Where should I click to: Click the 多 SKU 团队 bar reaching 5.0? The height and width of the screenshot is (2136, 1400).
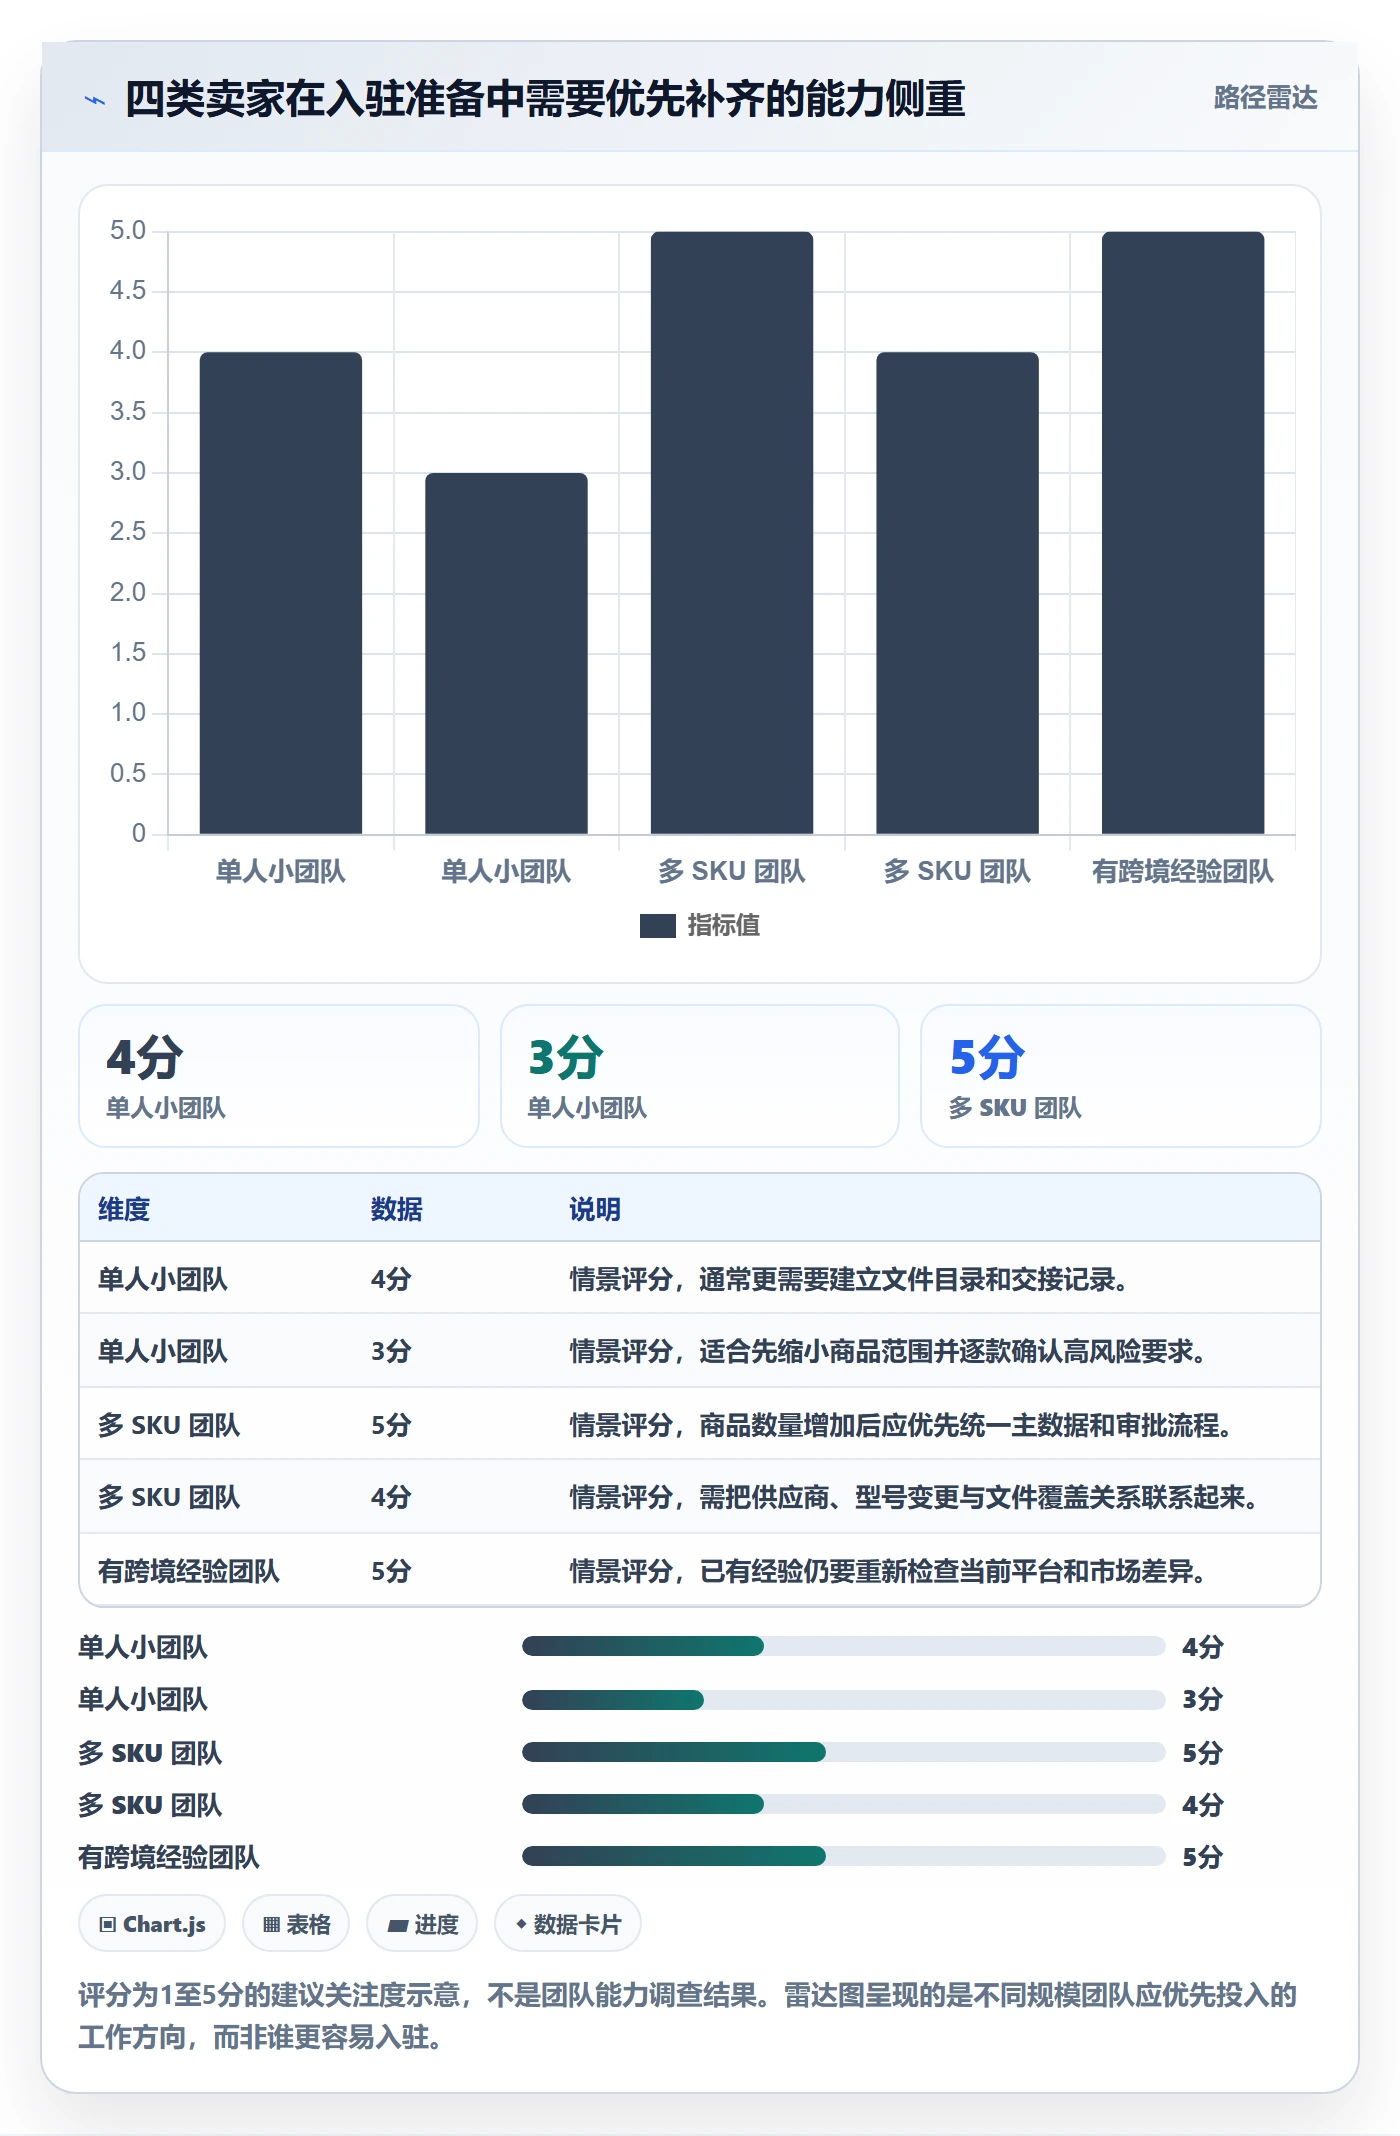(x=732, y=533)
